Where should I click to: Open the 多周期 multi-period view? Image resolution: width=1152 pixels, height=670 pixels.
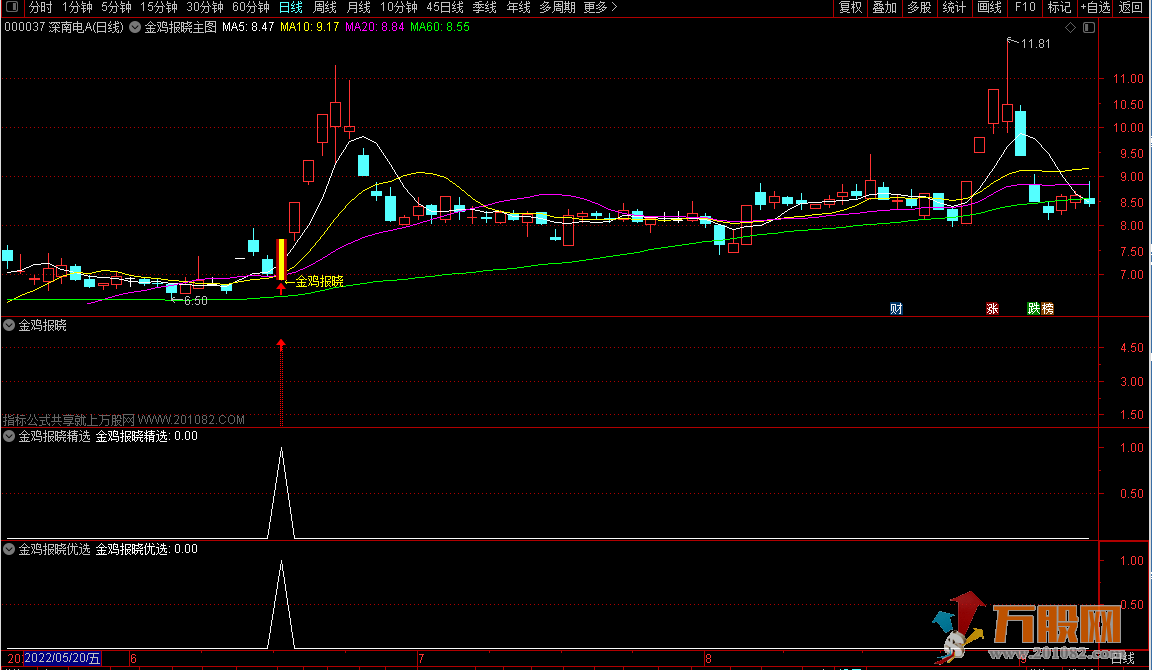point(557,7)
